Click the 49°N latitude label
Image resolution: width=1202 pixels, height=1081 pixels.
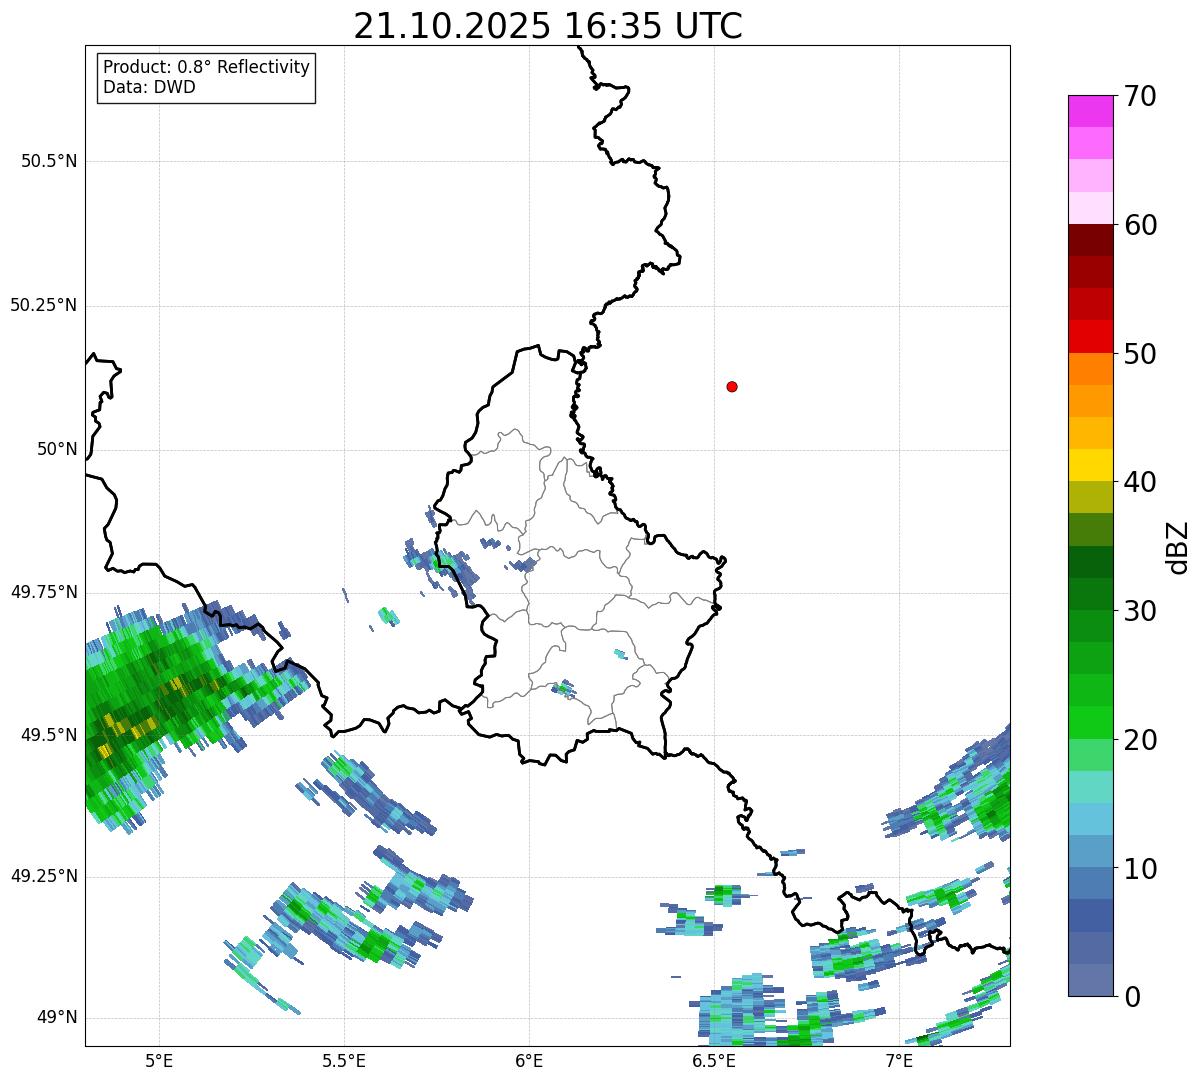57,1017
